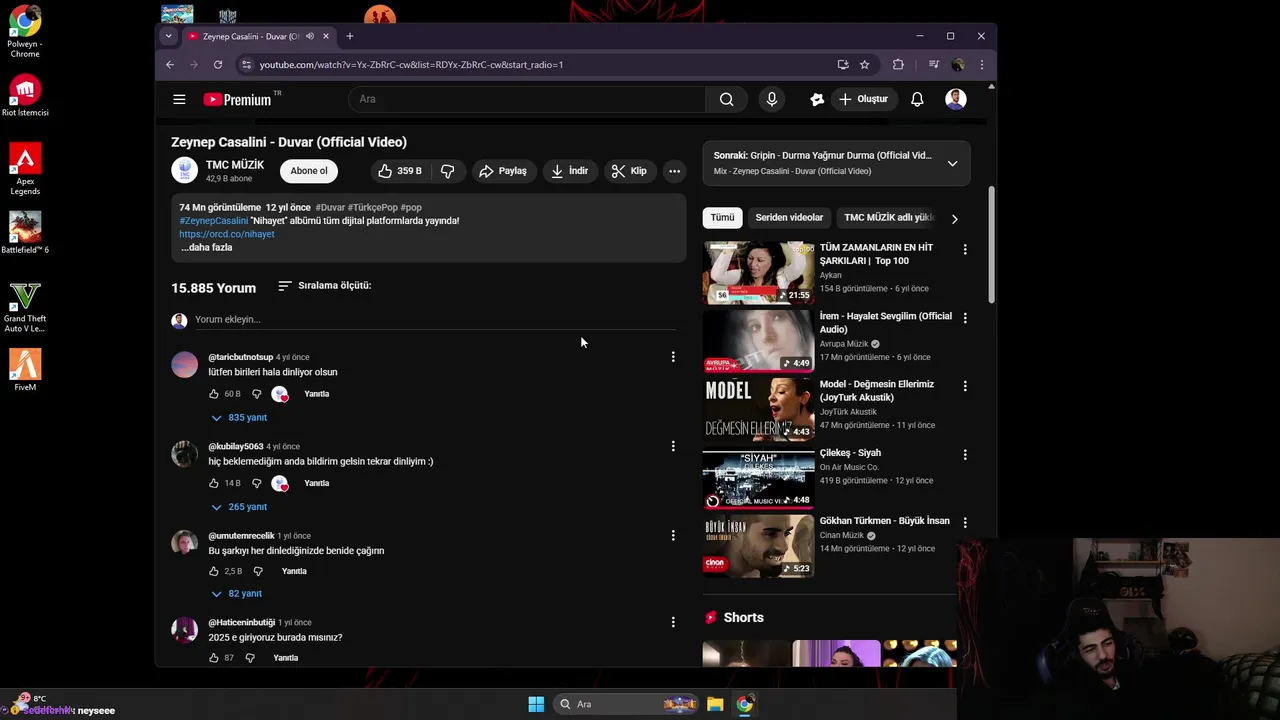Open options menu for @Haticeninbutiği comment

coord(673,622)
